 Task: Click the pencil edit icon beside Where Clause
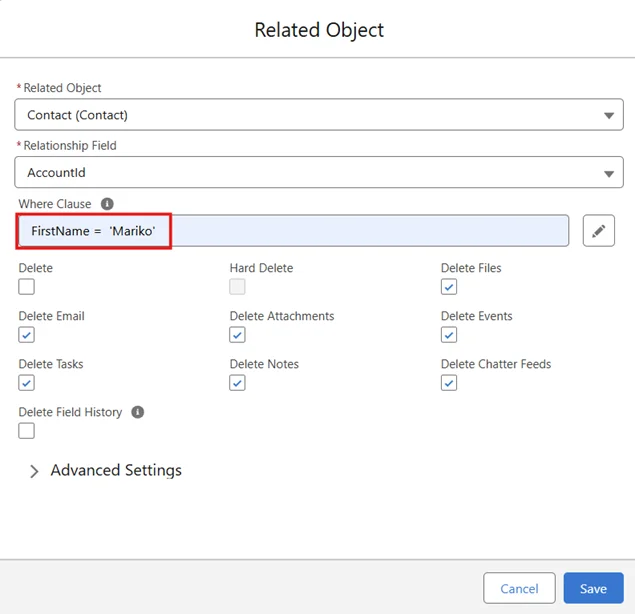[598, 231]
